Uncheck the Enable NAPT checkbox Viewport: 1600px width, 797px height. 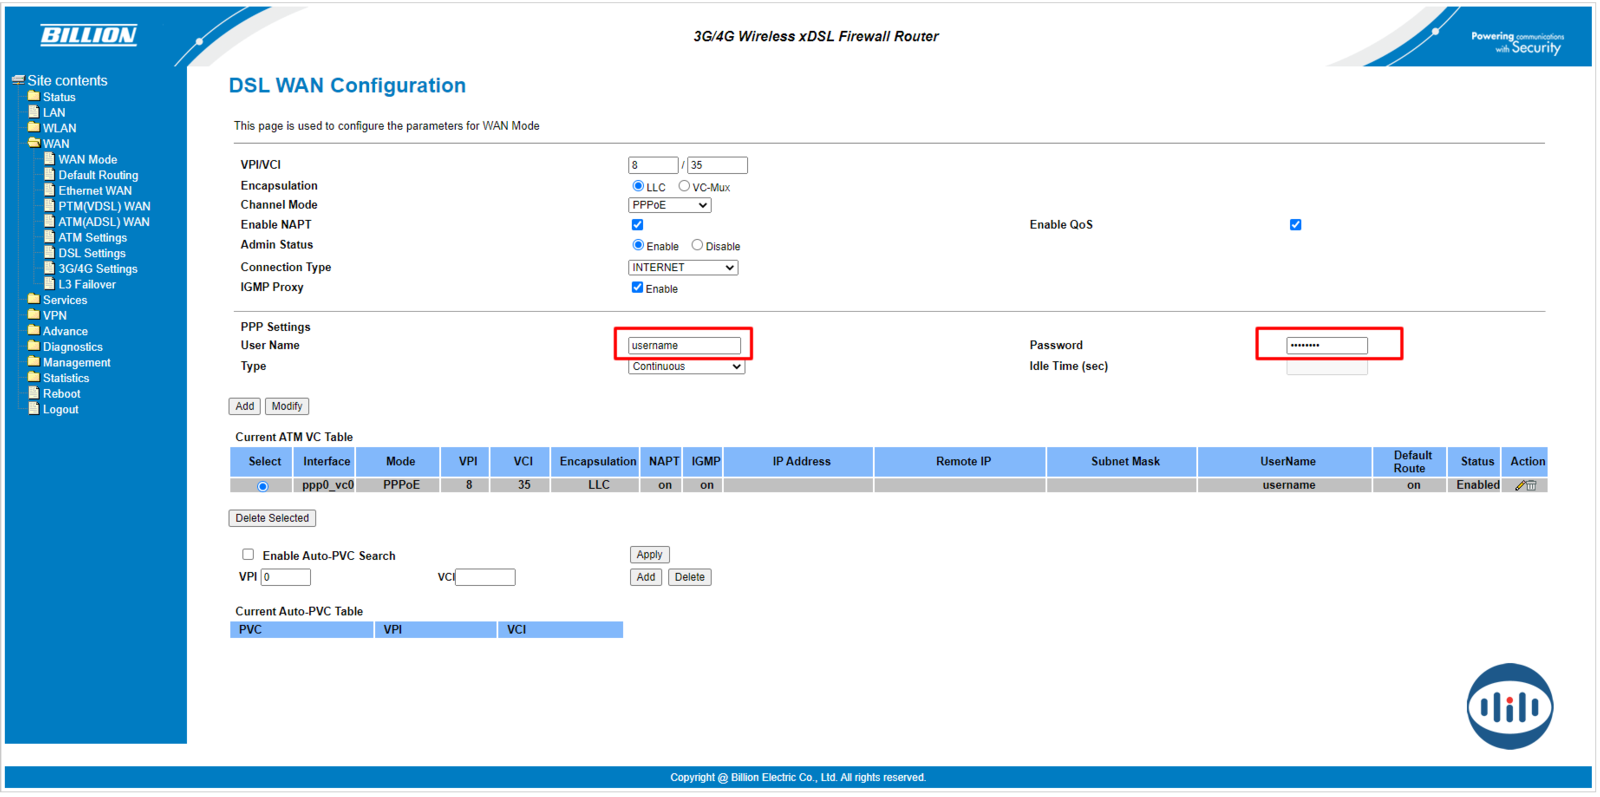pos(637,225)
